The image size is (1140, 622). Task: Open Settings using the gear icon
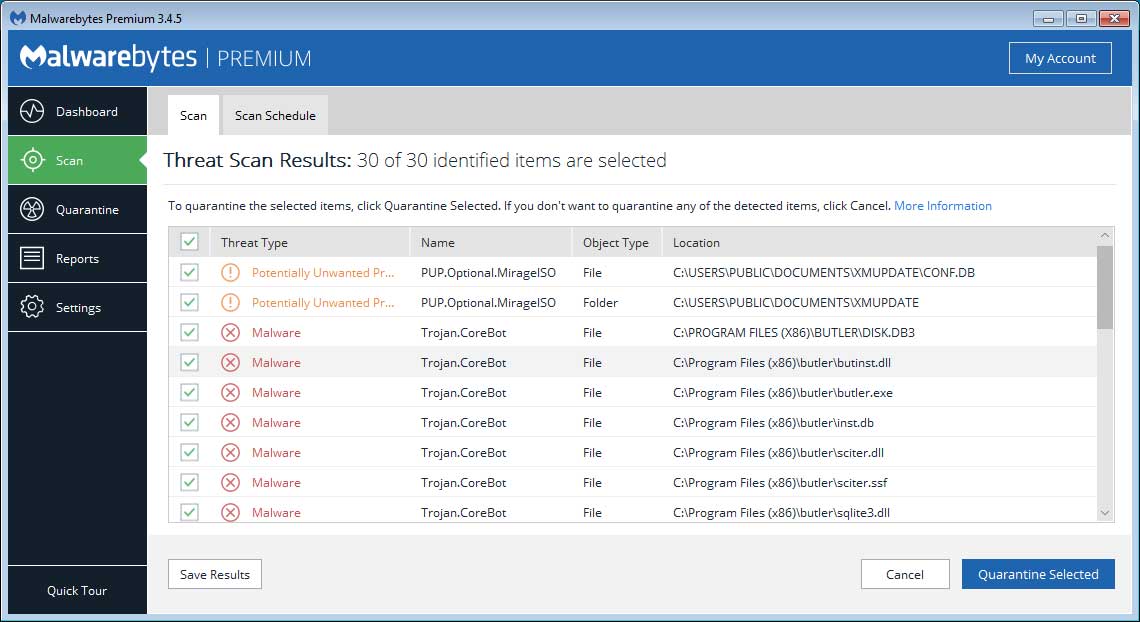pos(32,307)
